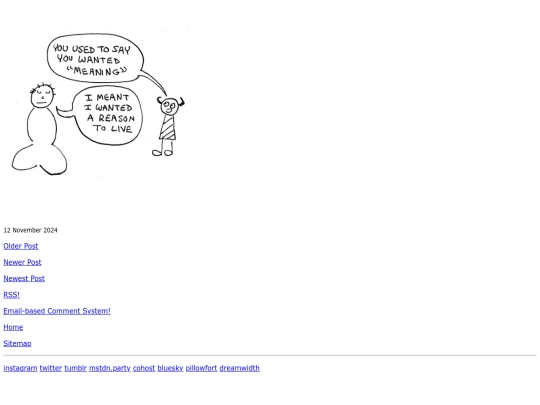
Task: Open the Sitemap link
Action: click(17, 343)
